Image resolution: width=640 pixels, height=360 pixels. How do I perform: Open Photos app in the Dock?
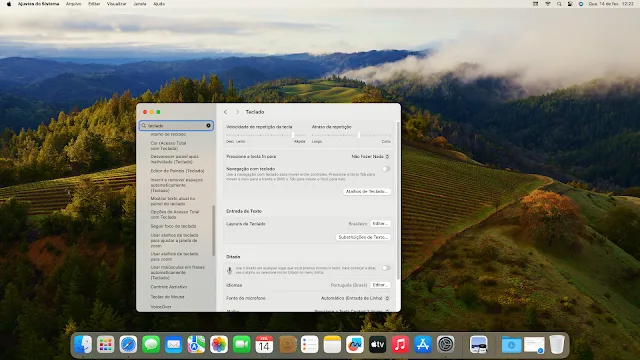219,344
